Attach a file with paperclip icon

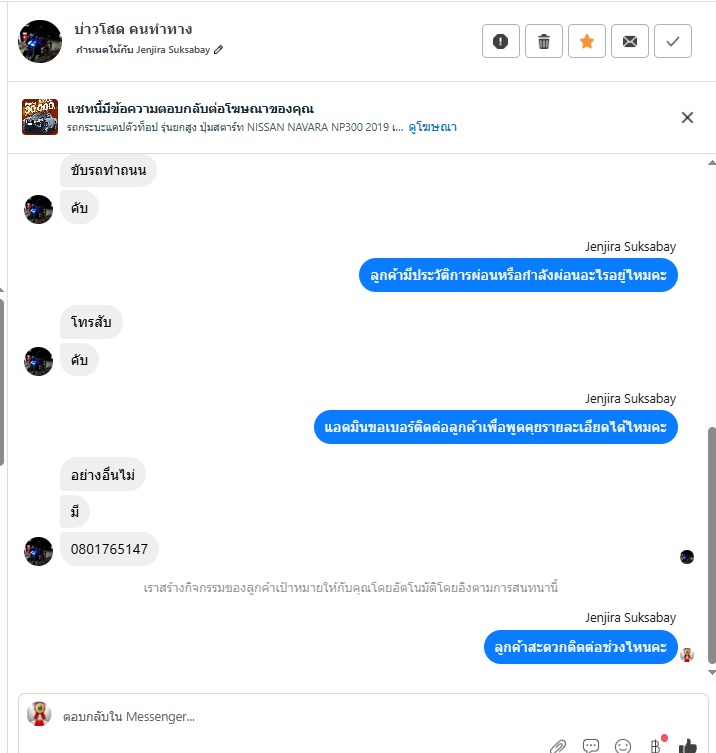click(558, 746)
